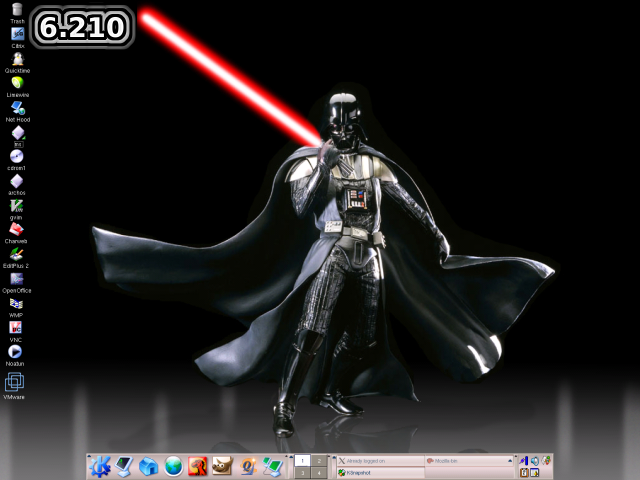This screenshot has width=640, height=480.
Task: Switch to virtual desktop 1
Action: pyautogui.click(x=302, y=461)
